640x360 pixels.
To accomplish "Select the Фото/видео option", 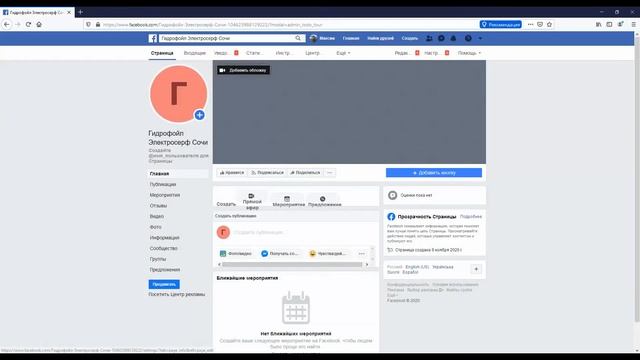I will 236,253.
